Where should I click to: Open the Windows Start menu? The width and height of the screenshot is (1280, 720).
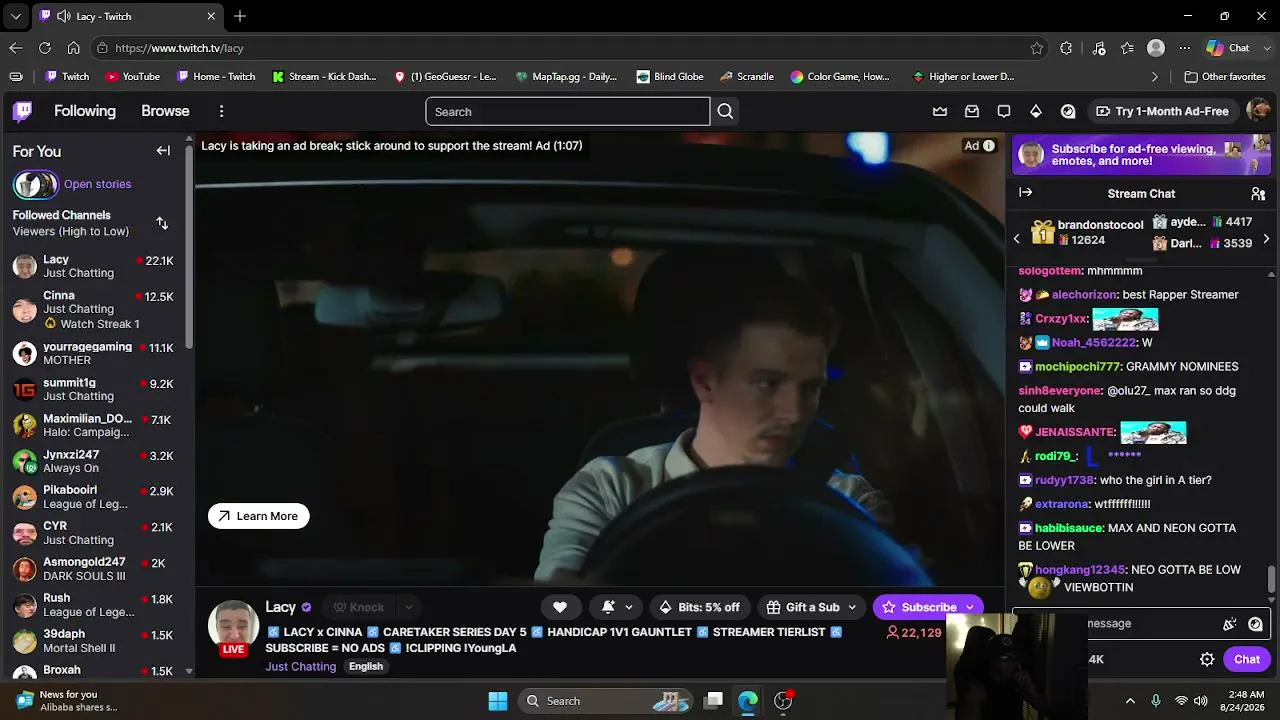click(x=498, y=701)
